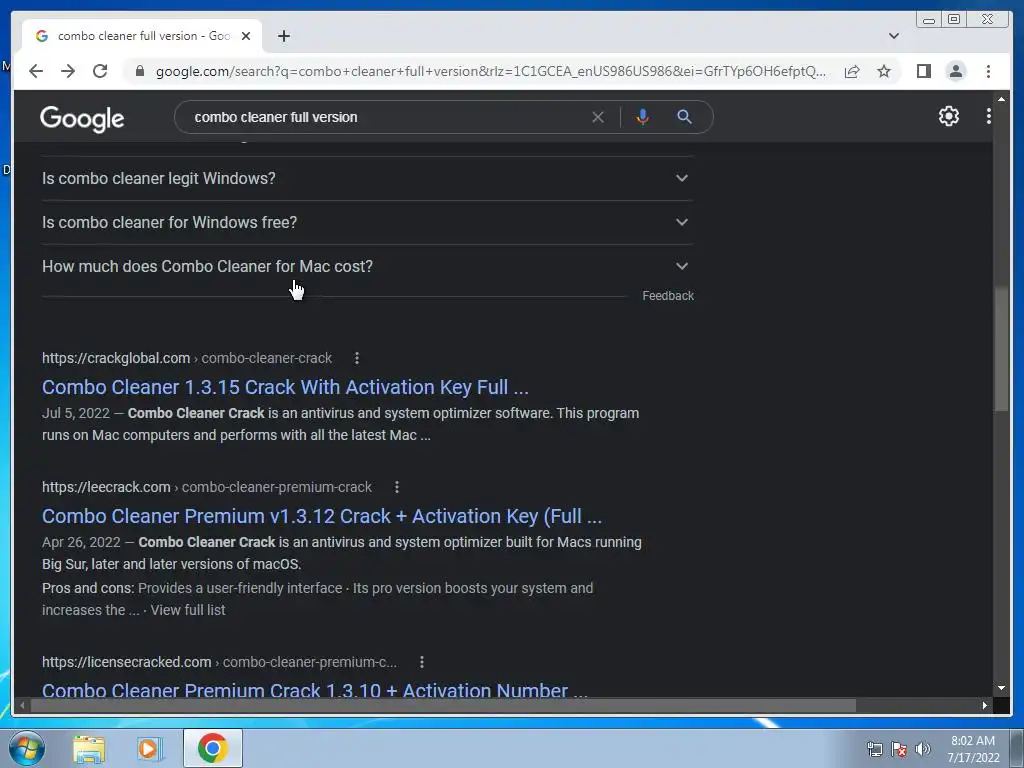Screen dimensions: 1024x768
Task: Open Combo Cleaner Premium Crack 1.3.10 result
Action: 315,690
